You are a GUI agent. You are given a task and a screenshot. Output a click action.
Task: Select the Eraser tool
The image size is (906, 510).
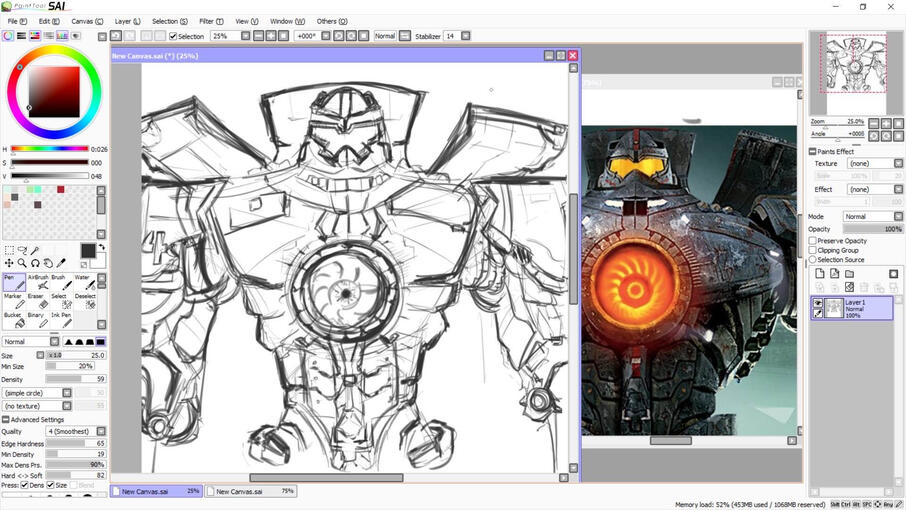(x=38, y=301)
